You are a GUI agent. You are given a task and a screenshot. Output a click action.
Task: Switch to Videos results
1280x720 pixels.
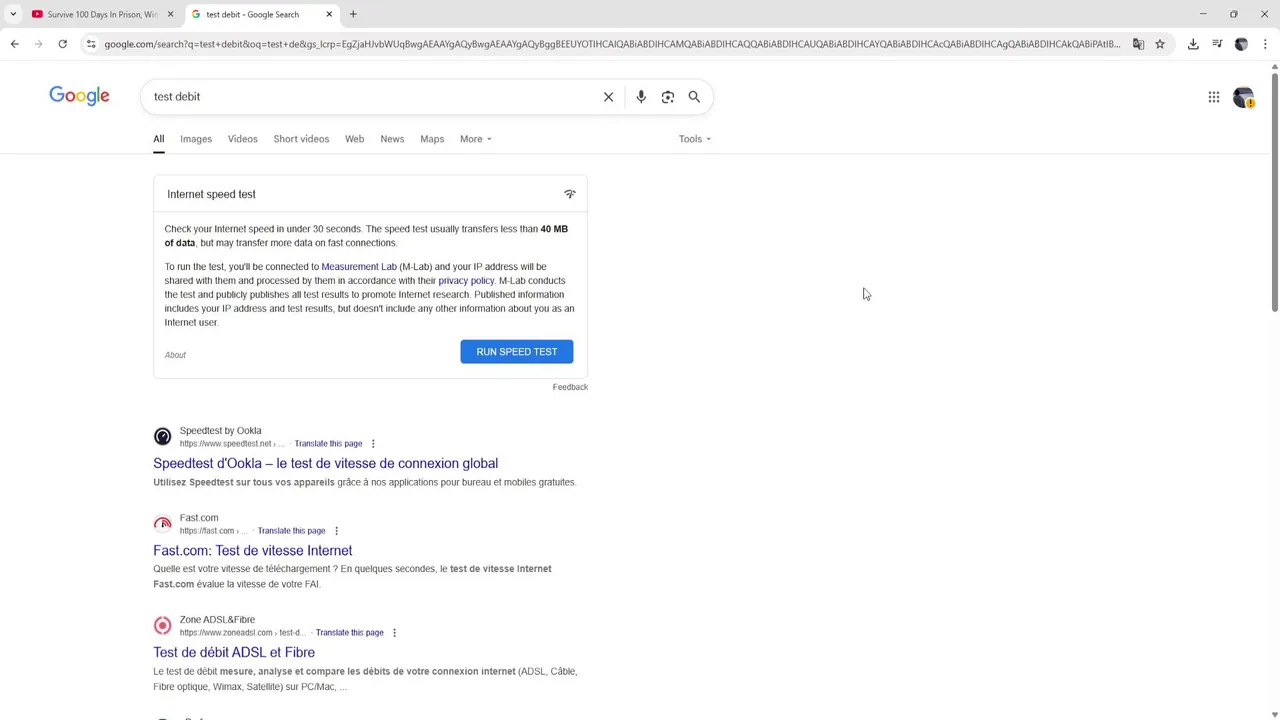pyautogui.click(x=242, y=139)
